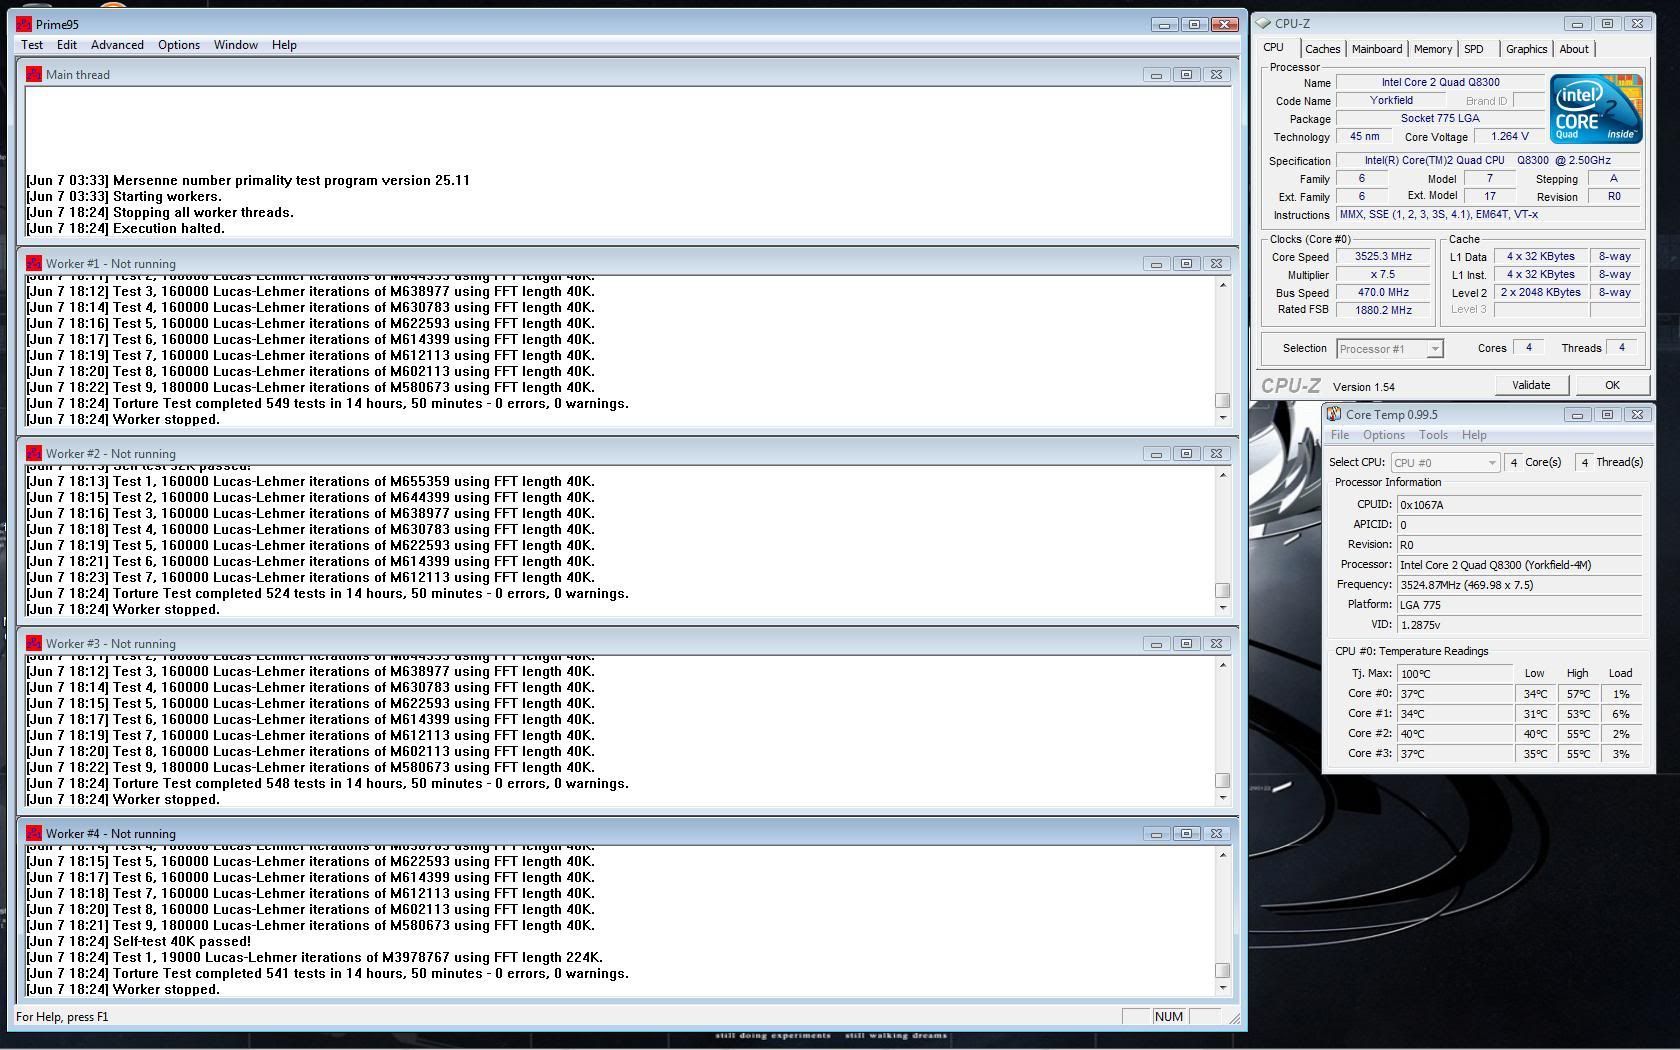Click the Frequency field in Core Temp
Viewport: 1680px width, 1050px height.
pyautogui.click(x=1519, y=585)
